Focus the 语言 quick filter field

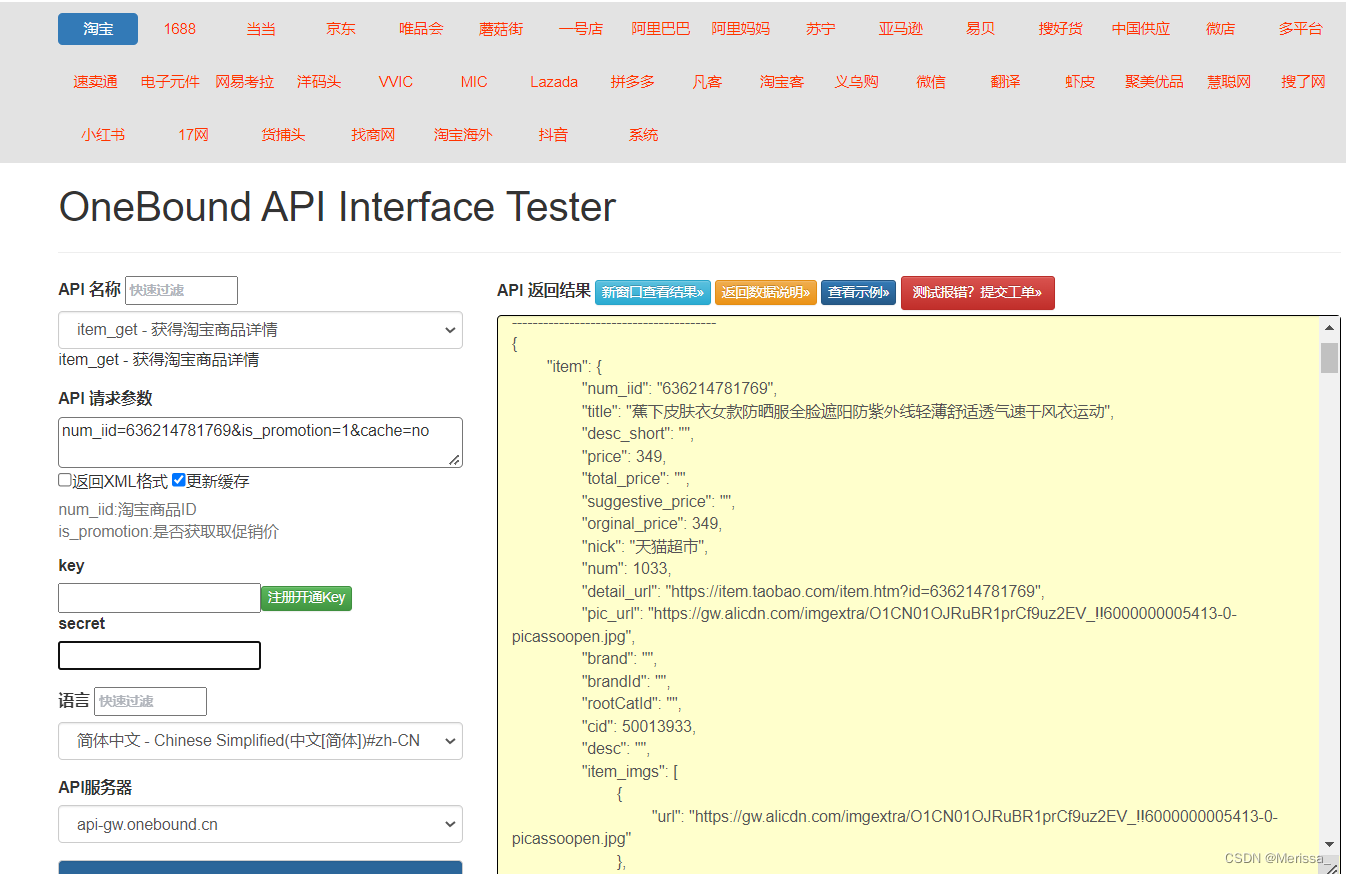[150, 701]
